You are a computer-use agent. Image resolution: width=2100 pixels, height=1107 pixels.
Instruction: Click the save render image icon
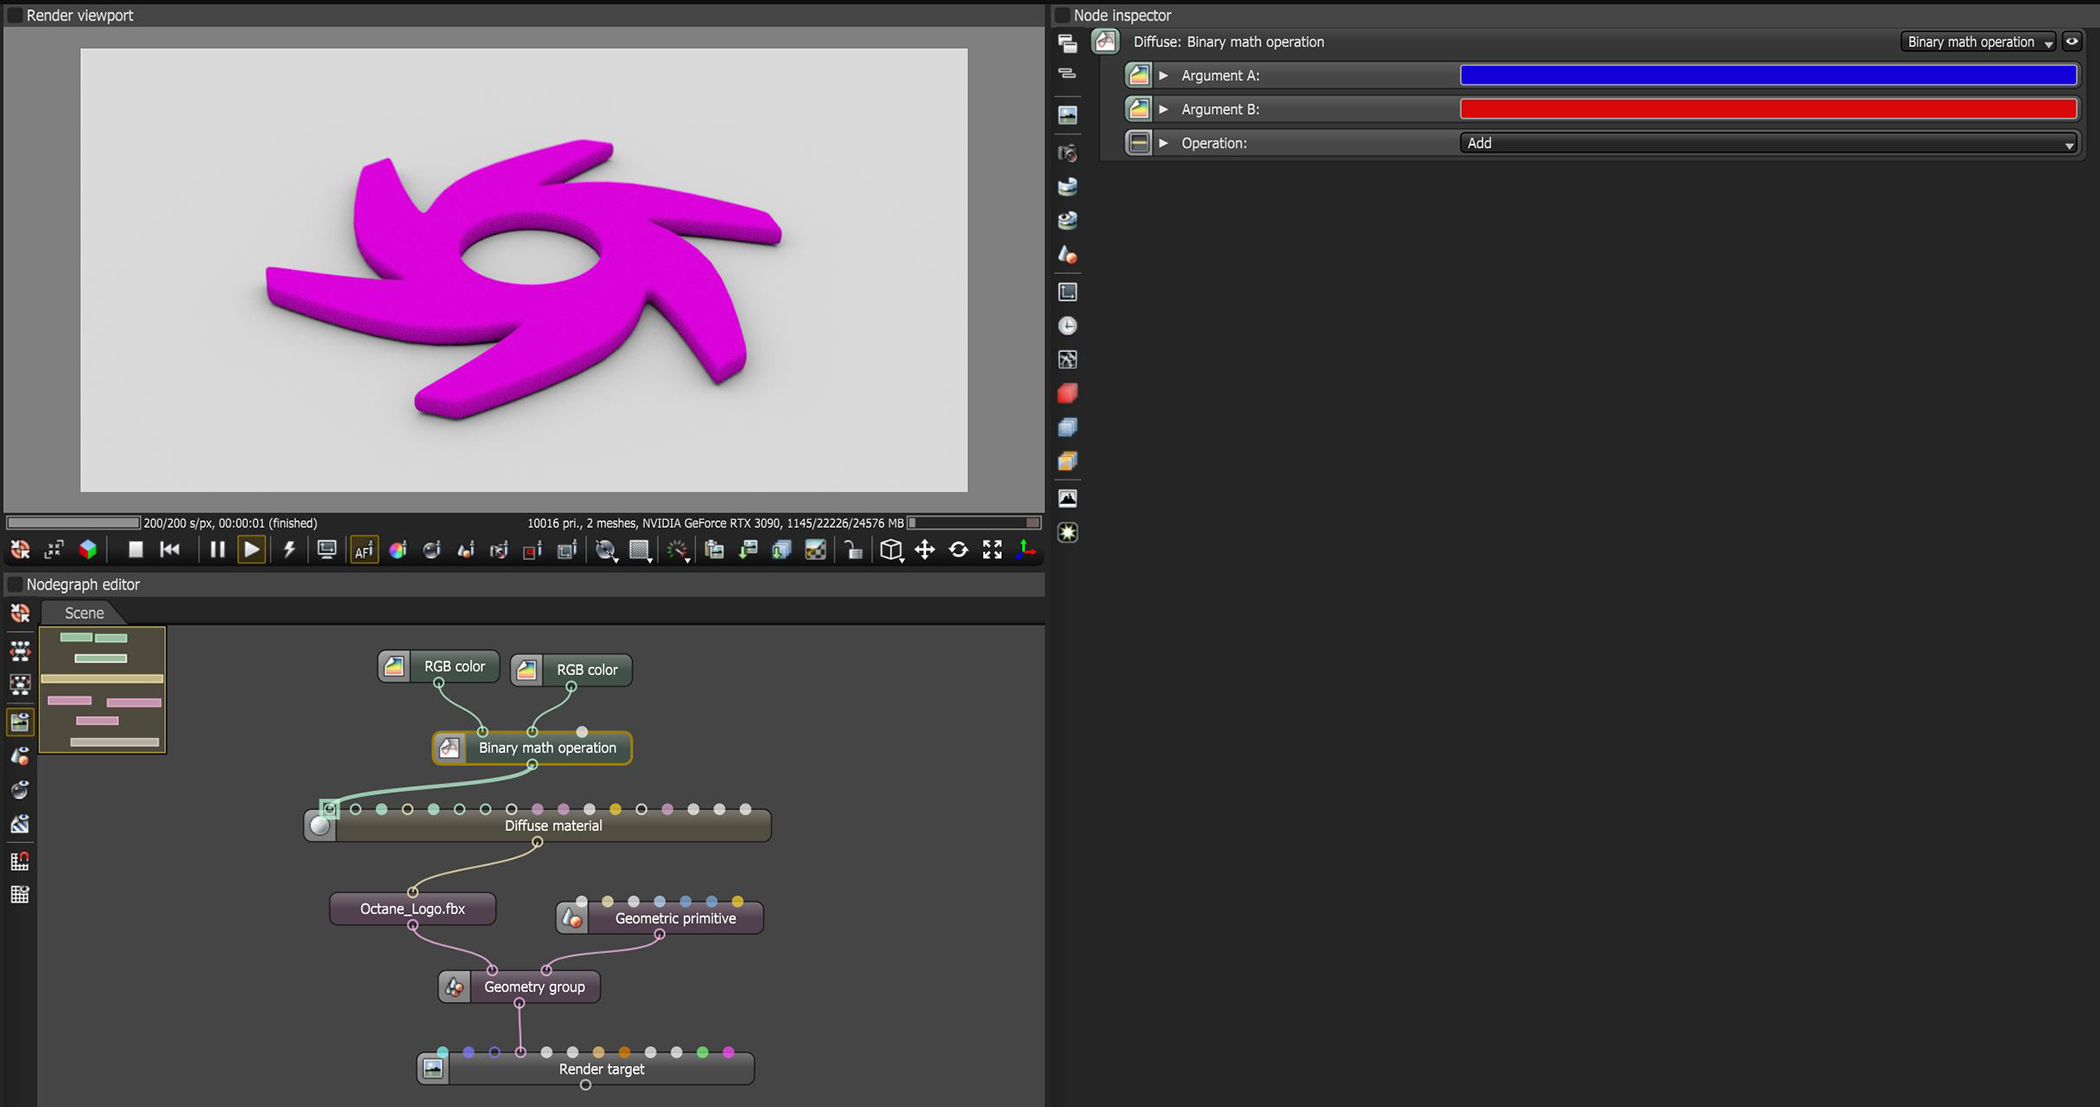pos(748,550)
